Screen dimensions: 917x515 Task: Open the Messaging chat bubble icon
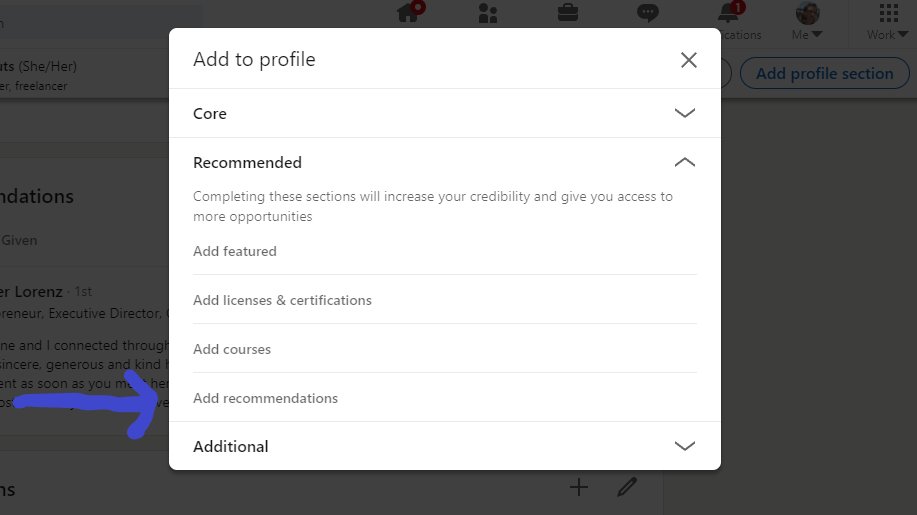tap(647, 12)
